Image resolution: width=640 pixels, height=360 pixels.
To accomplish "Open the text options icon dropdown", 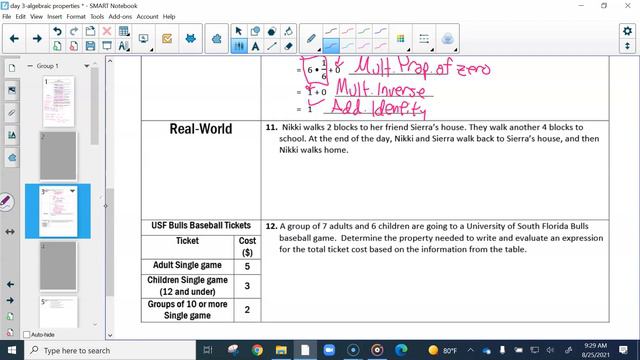I will click(x=124, y=46).
